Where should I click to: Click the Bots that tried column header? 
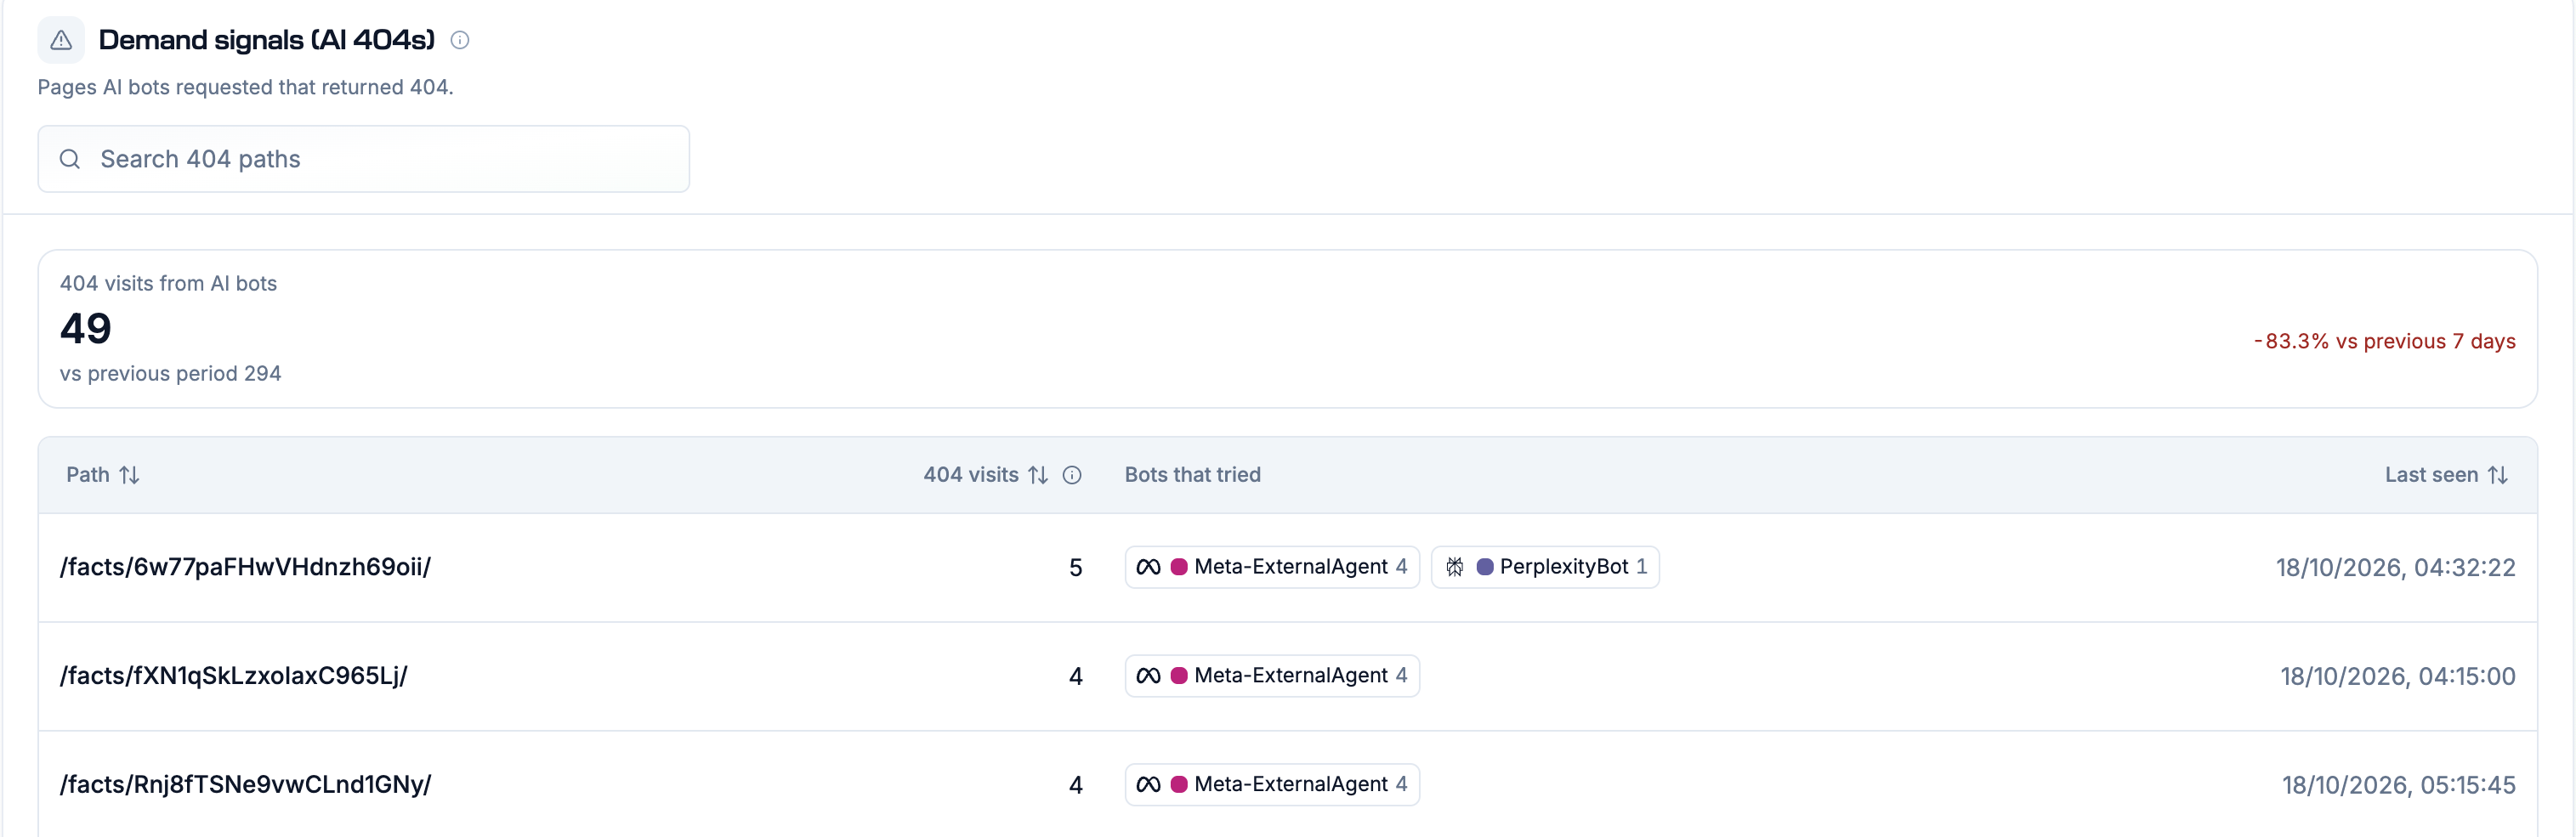(x=1192, y=475)
